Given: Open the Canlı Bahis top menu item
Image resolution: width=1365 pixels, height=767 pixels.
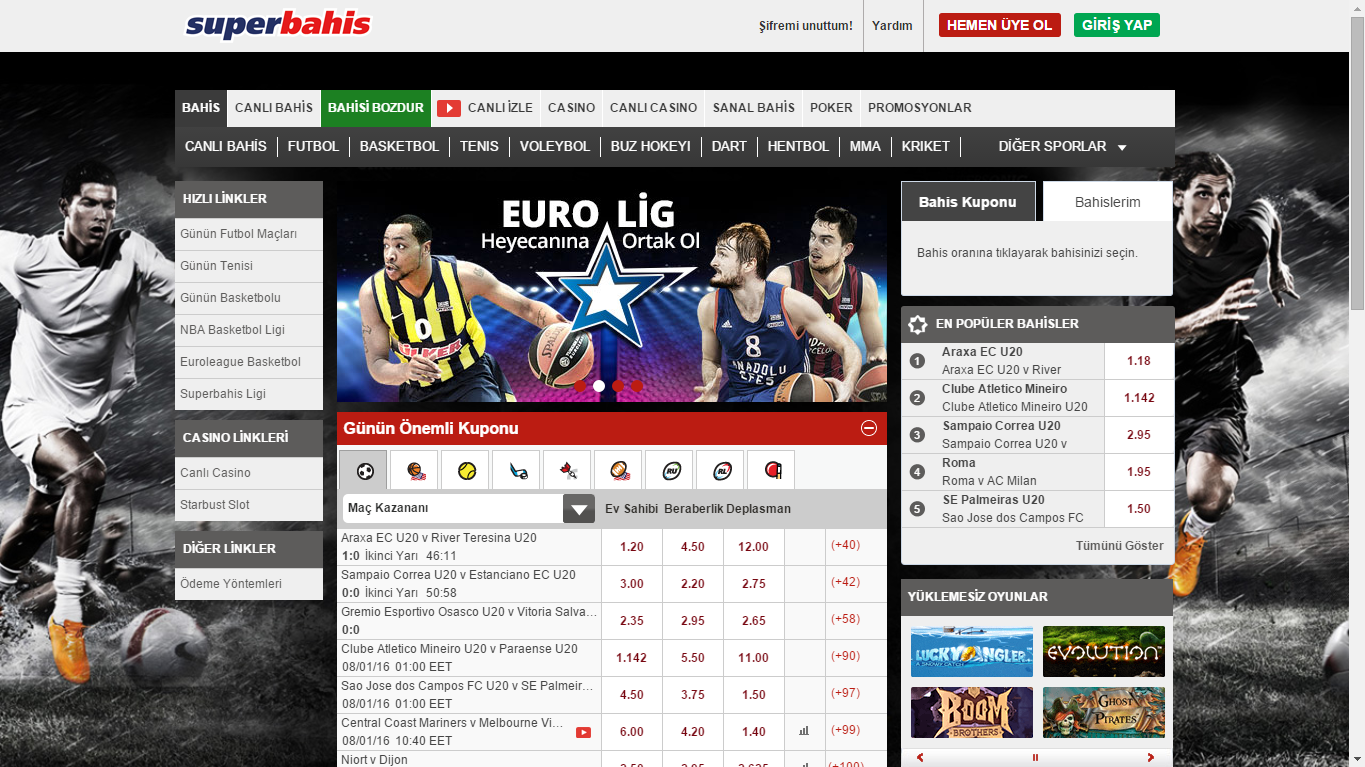Looking at the screenshot, I should (x=274, y=108).
